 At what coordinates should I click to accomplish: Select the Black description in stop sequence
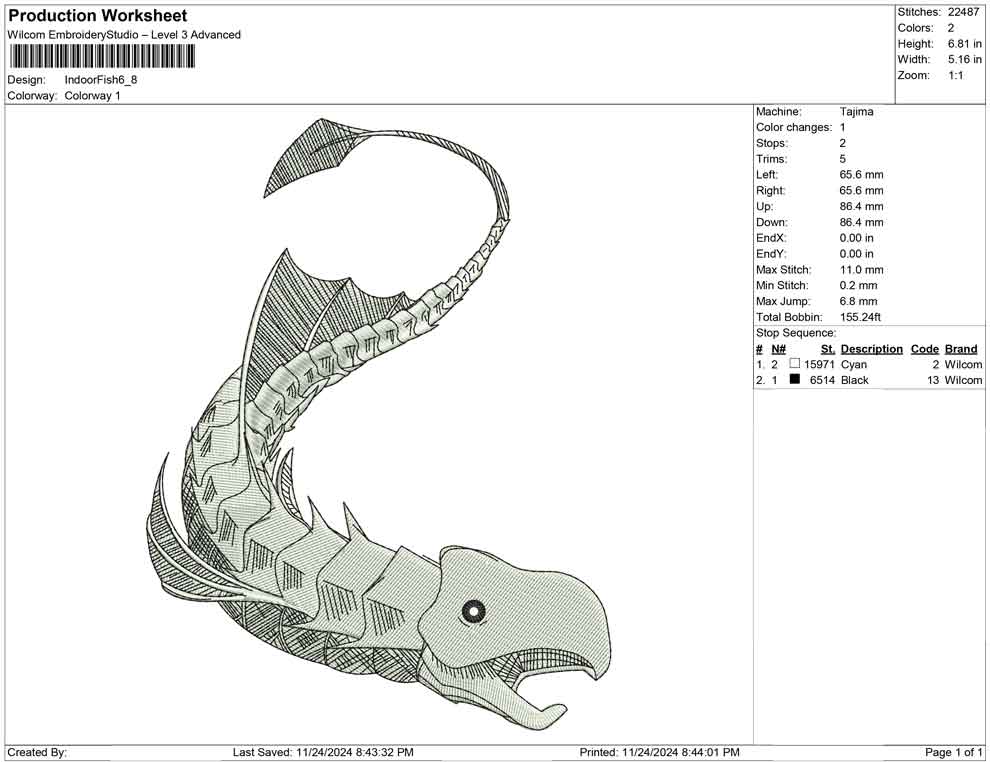click(x=855, y=380)
